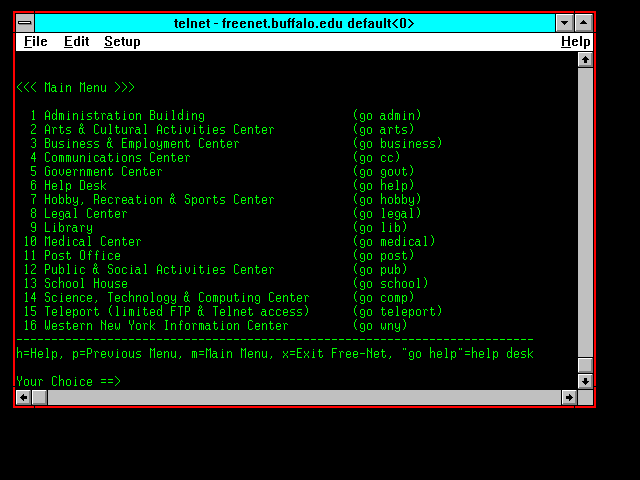
Task: Click the minimize window down-arrow button
Action: [x=564, y=23]
